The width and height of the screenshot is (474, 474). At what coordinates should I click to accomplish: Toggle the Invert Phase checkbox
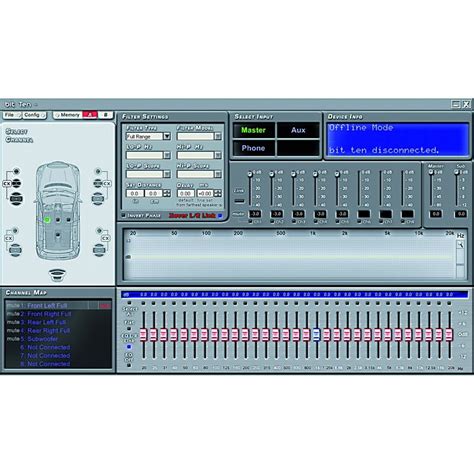coord(123,216)
